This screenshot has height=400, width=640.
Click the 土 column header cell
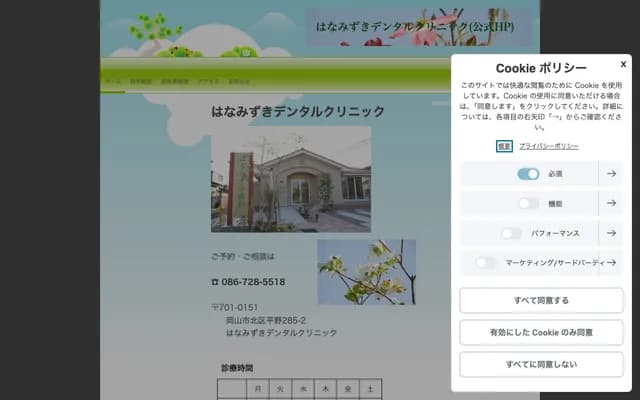(x=370, y=389)
